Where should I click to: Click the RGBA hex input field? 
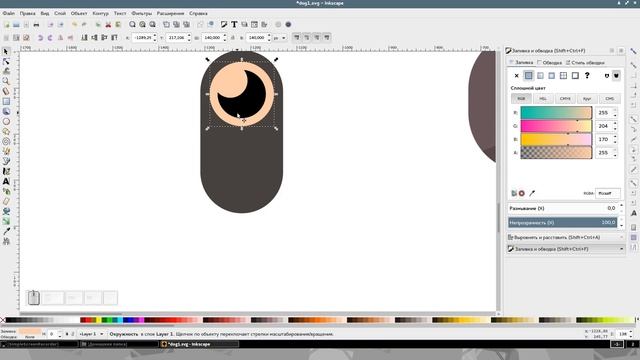tap(608, 193)
